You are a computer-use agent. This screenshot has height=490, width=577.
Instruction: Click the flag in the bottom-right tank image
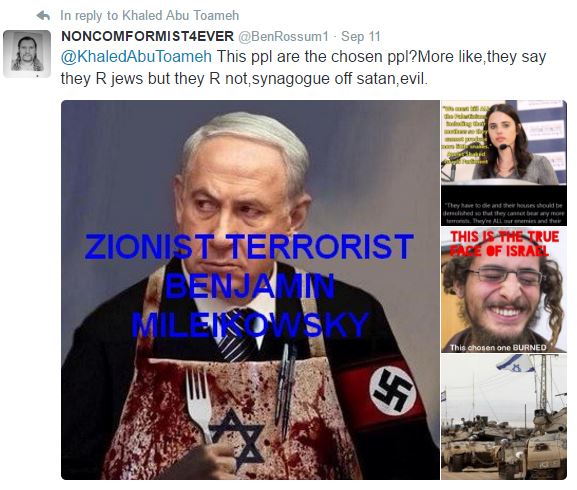click(515, 364)
